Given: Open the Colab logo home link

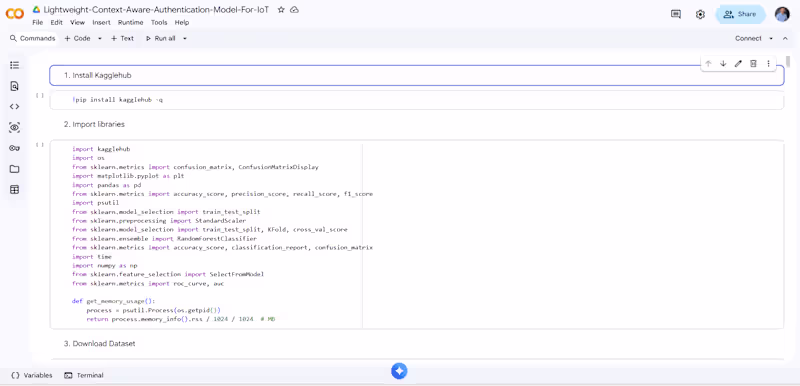Looking at the screenshot, I should pos(14,14).
